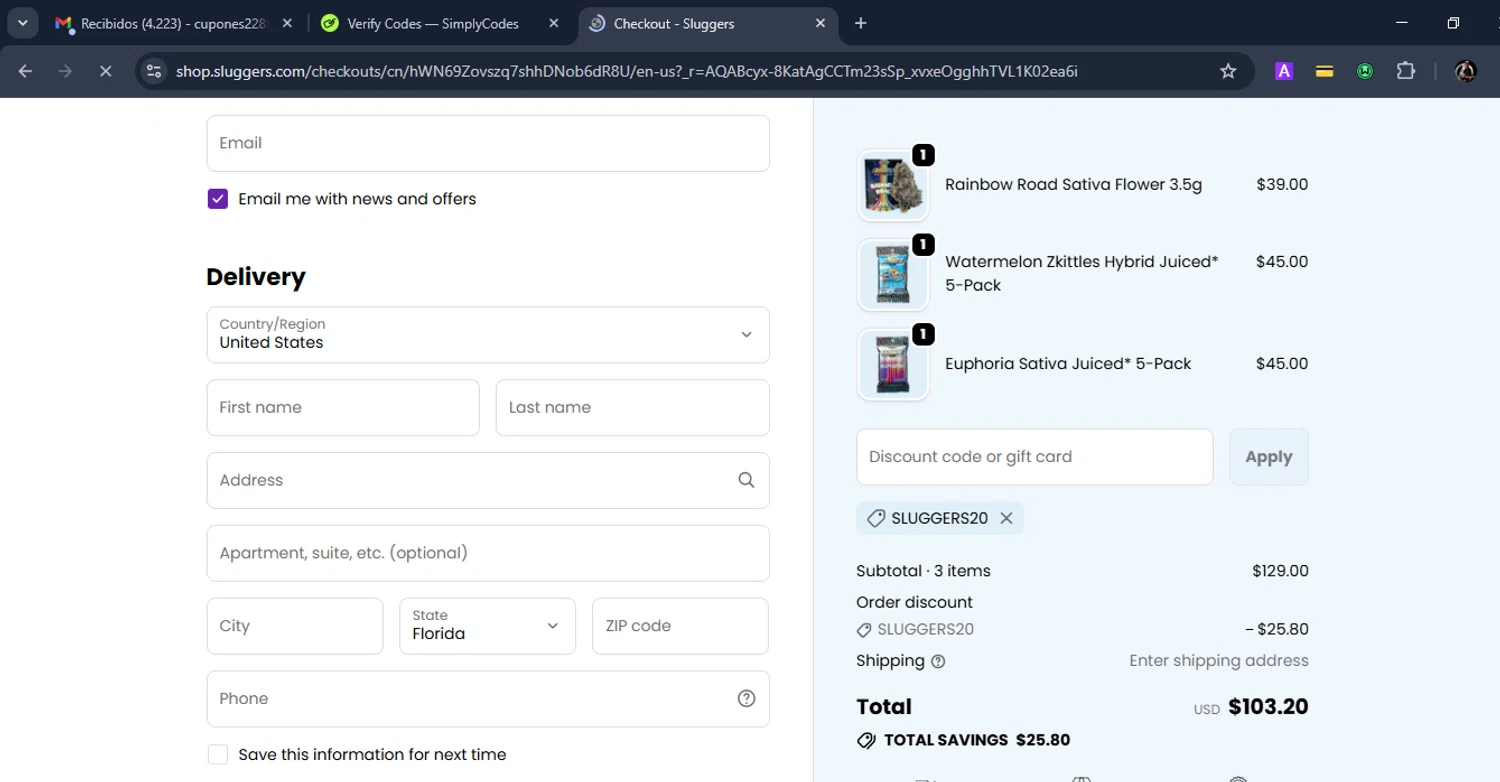This screenshot has width=1500, height=782.
Task: Focus the Phone field
Action: click(x=488, y=699)
